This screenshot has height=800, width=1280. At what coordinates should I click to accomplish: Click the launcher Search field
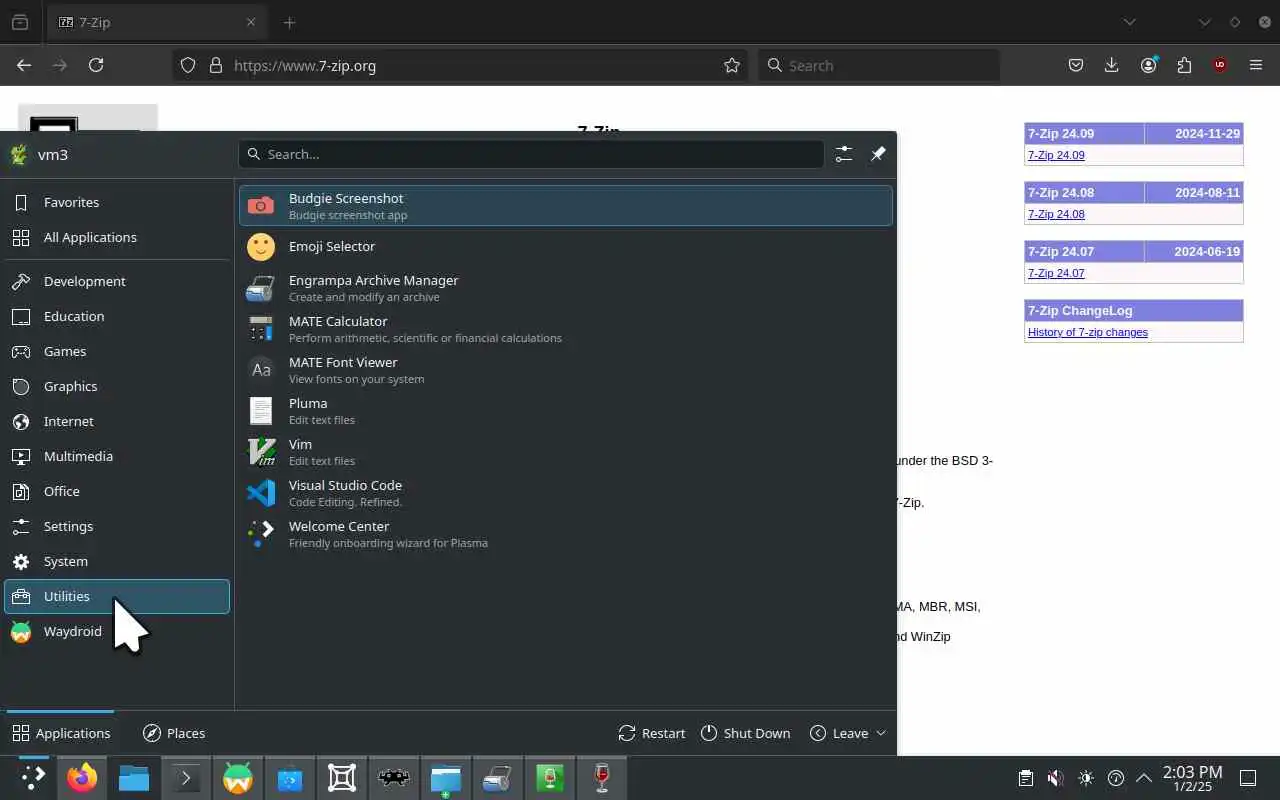click(531, 154)
